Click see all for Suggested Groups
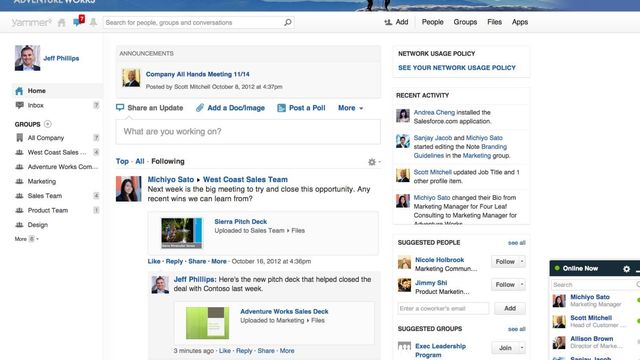The height and width of the screenshot is (360, 640). (x=516, y=329)
